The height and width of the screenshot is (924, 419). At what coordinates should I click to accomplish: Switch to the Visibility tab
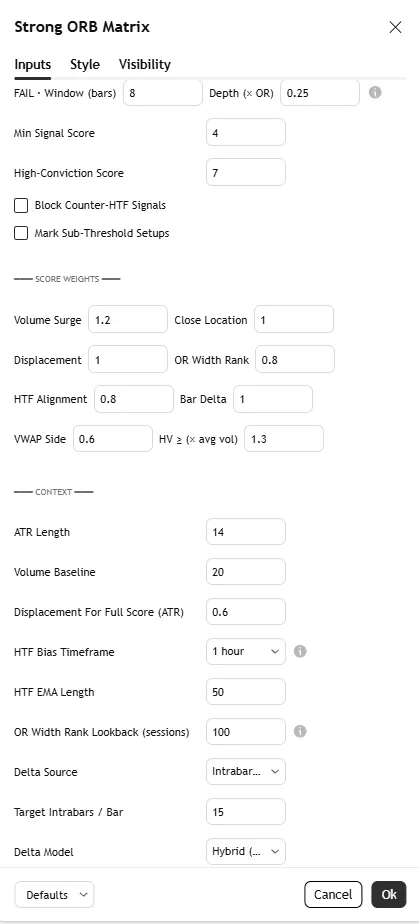pyautogui.click(x=145, y=64)
